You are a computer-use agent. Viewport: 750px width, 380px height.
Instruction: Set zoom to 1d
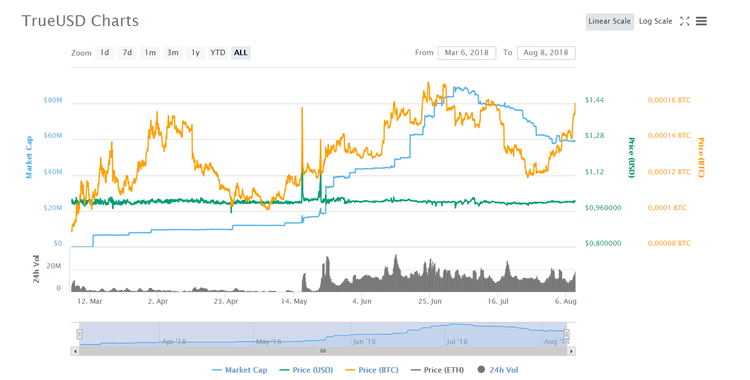click(x=104, y=53)
